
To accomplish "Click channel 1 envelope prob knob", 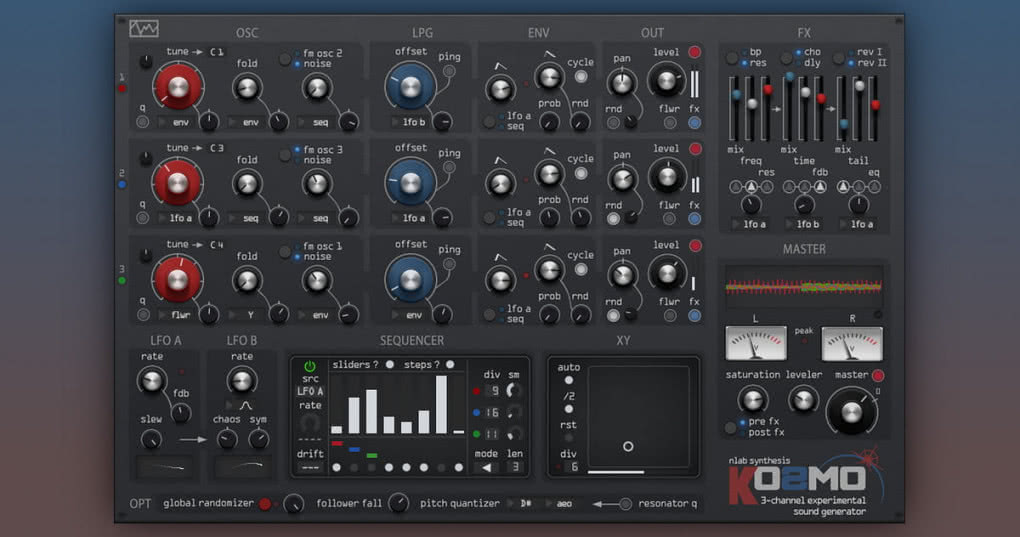I will click(x=549, y=121).
